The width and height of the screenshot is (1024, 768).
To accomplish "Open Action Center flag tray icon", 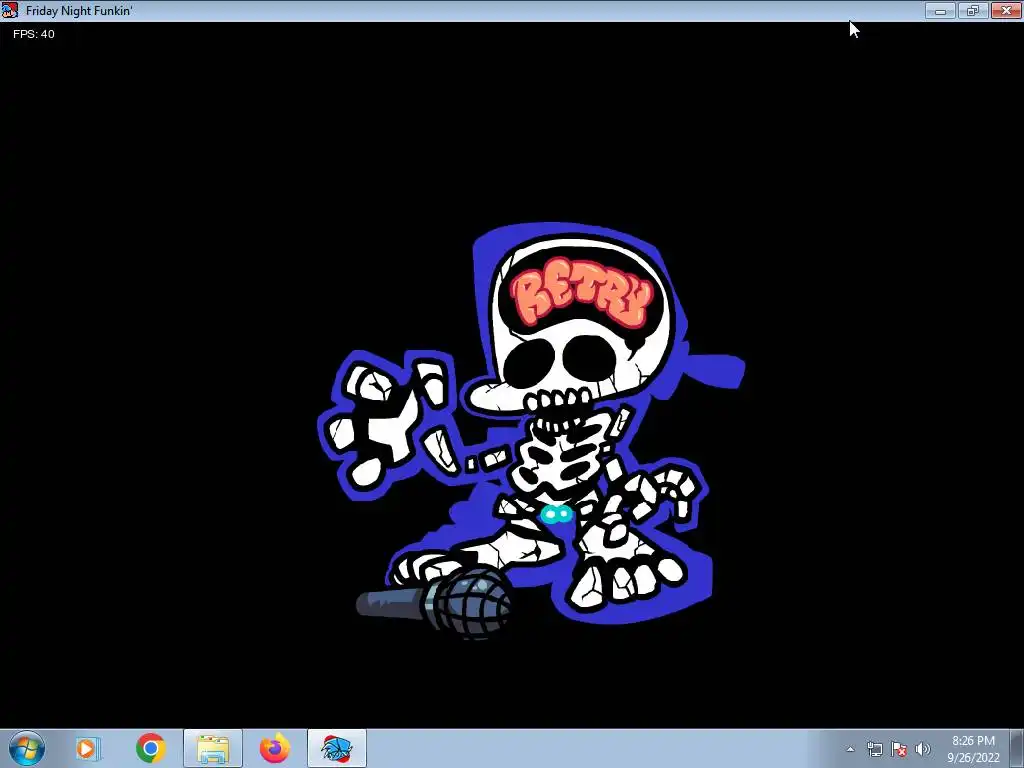I will pyautogui.click(x=899, y=750).
